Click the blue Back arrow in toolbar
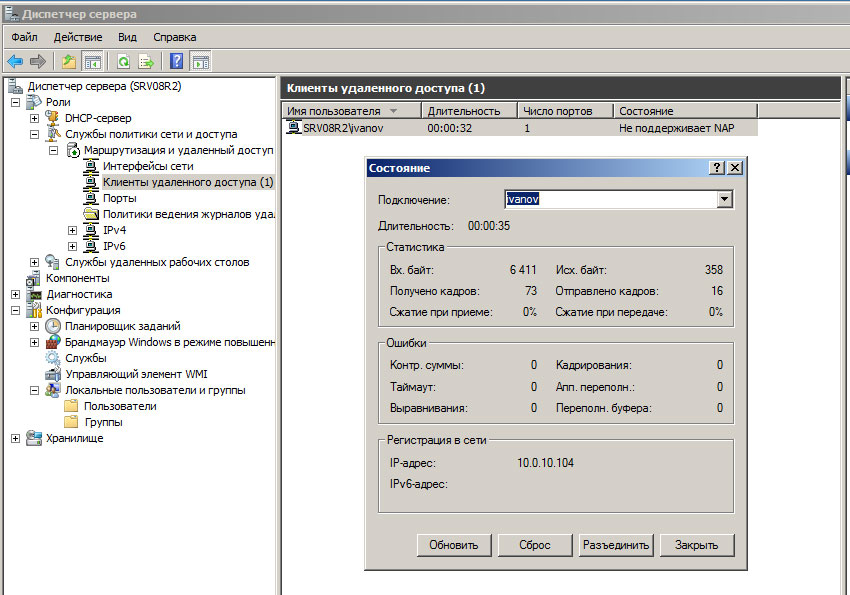Screen dimensions: 850x595 (x=15, y=61)
